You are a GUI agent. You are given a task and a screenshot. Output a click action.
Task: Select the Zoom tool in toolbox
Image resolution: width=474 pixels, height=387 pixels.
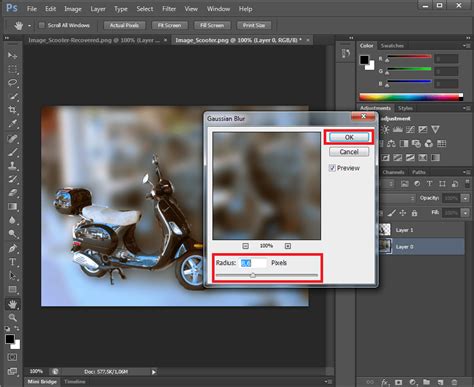point(12,317)
